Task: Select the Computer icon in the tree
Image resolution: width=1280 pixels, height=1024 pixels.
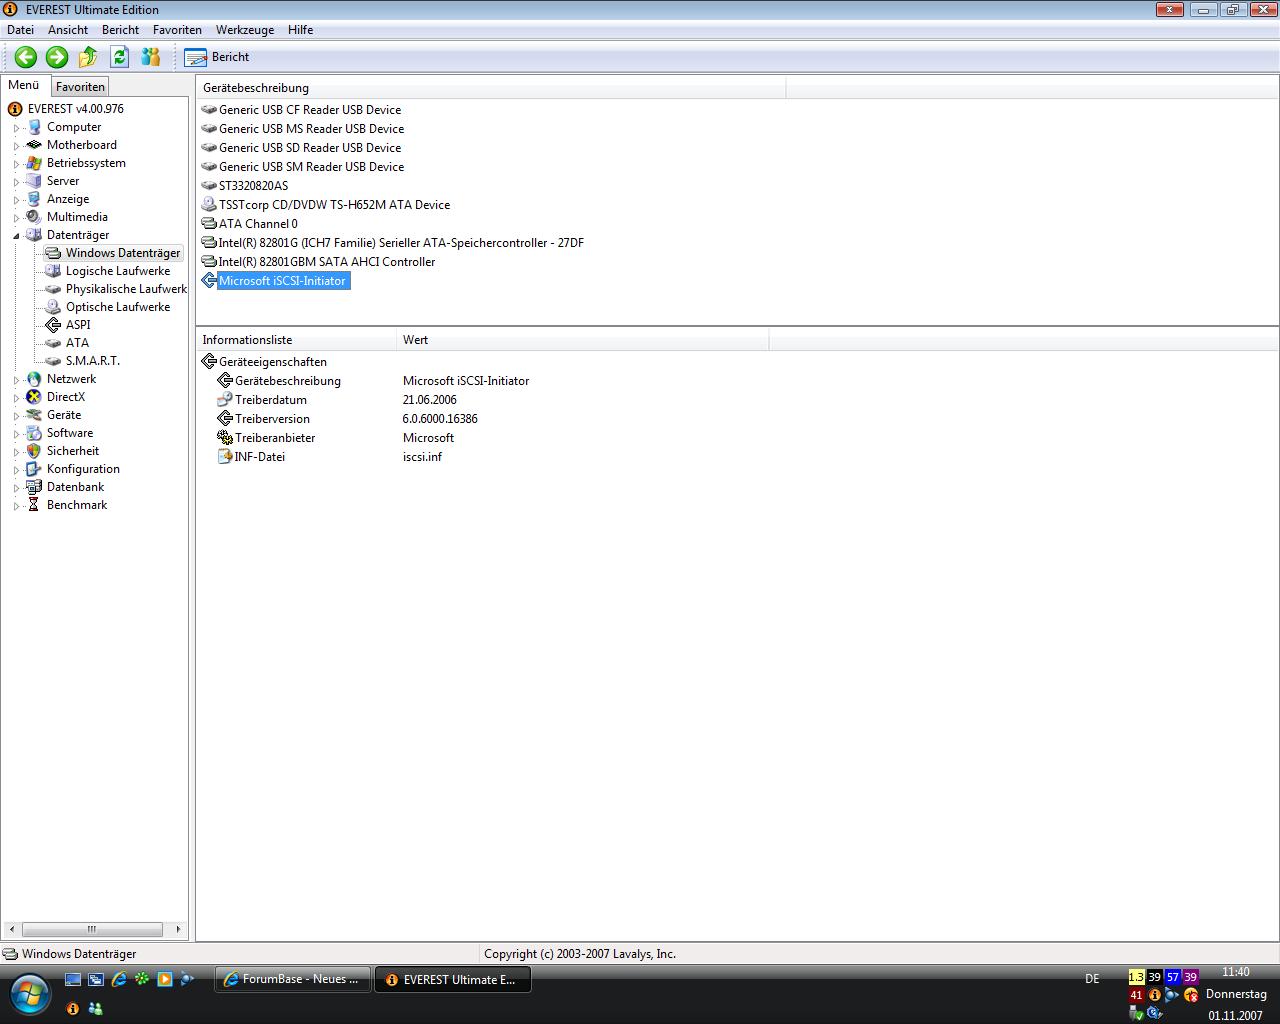Action: [x=34, y=127]
